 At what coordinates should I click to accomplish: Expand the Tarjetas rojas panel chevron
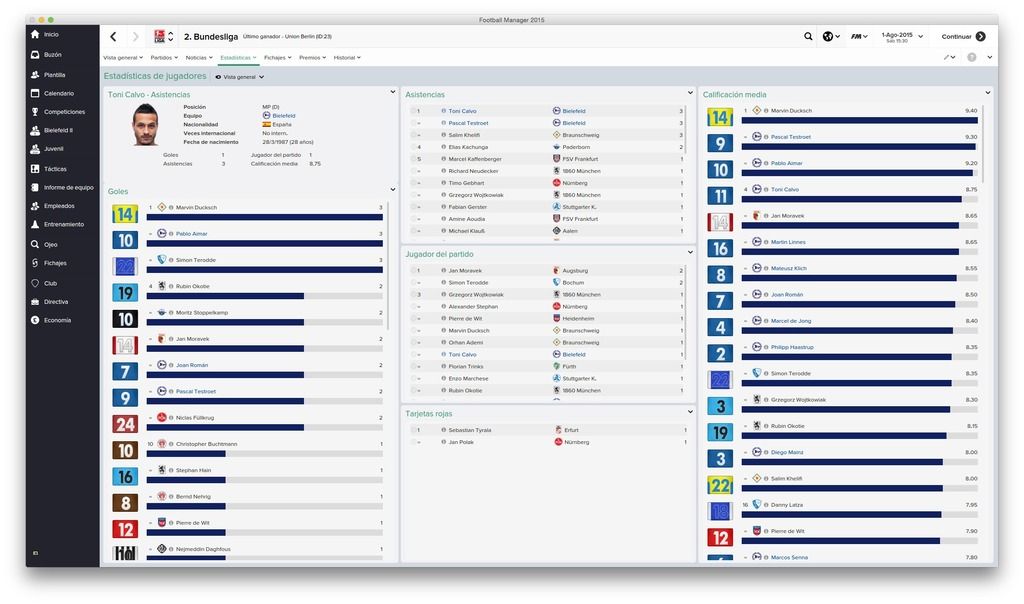click(690, 412)
